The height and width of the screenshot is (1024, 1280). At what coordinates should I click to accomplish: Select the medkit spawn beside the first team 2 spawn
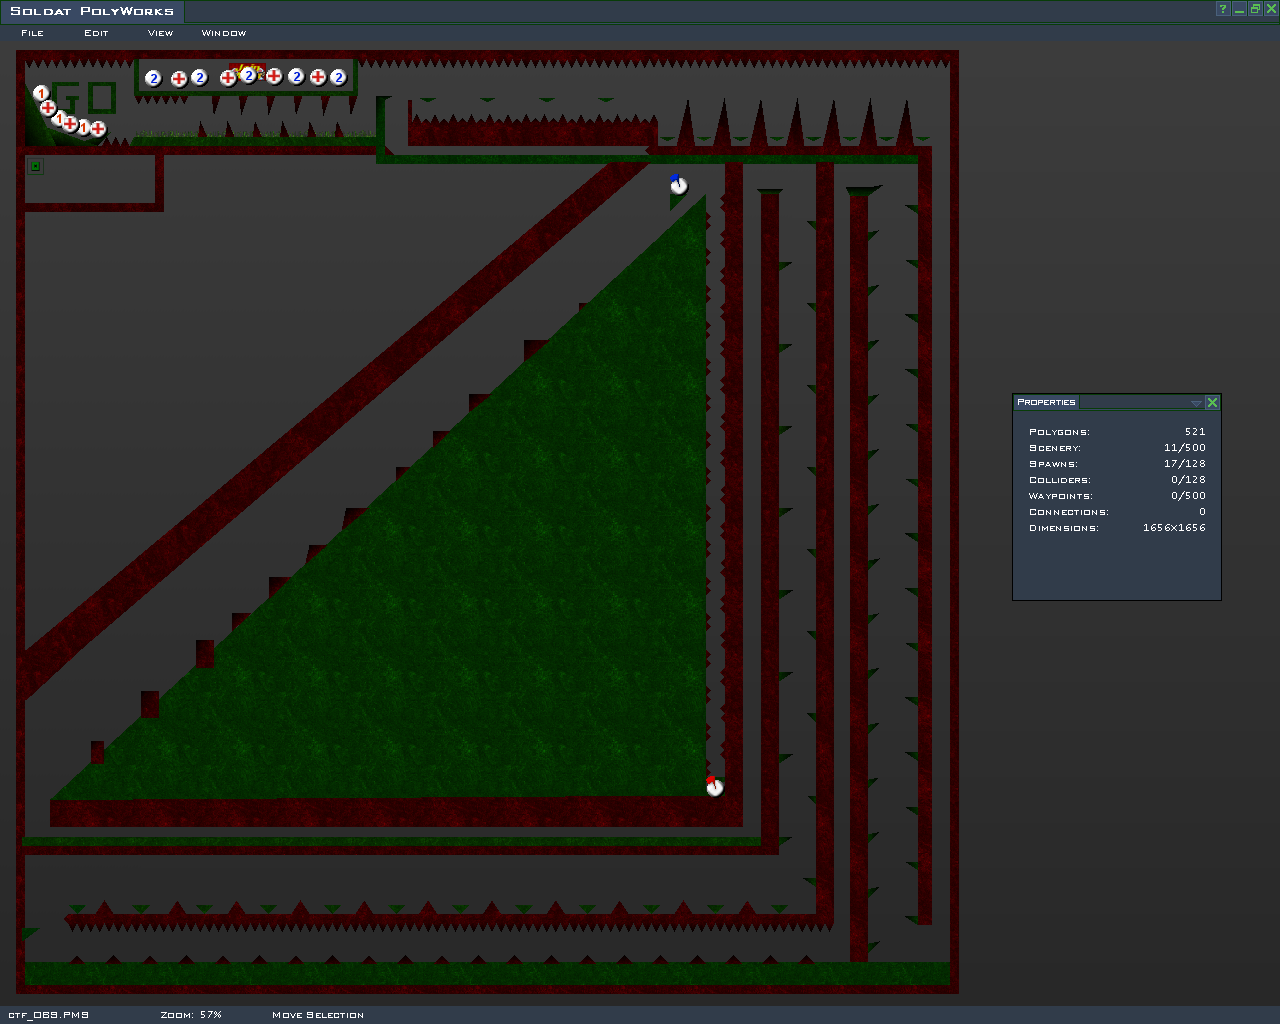click(178, 78)
